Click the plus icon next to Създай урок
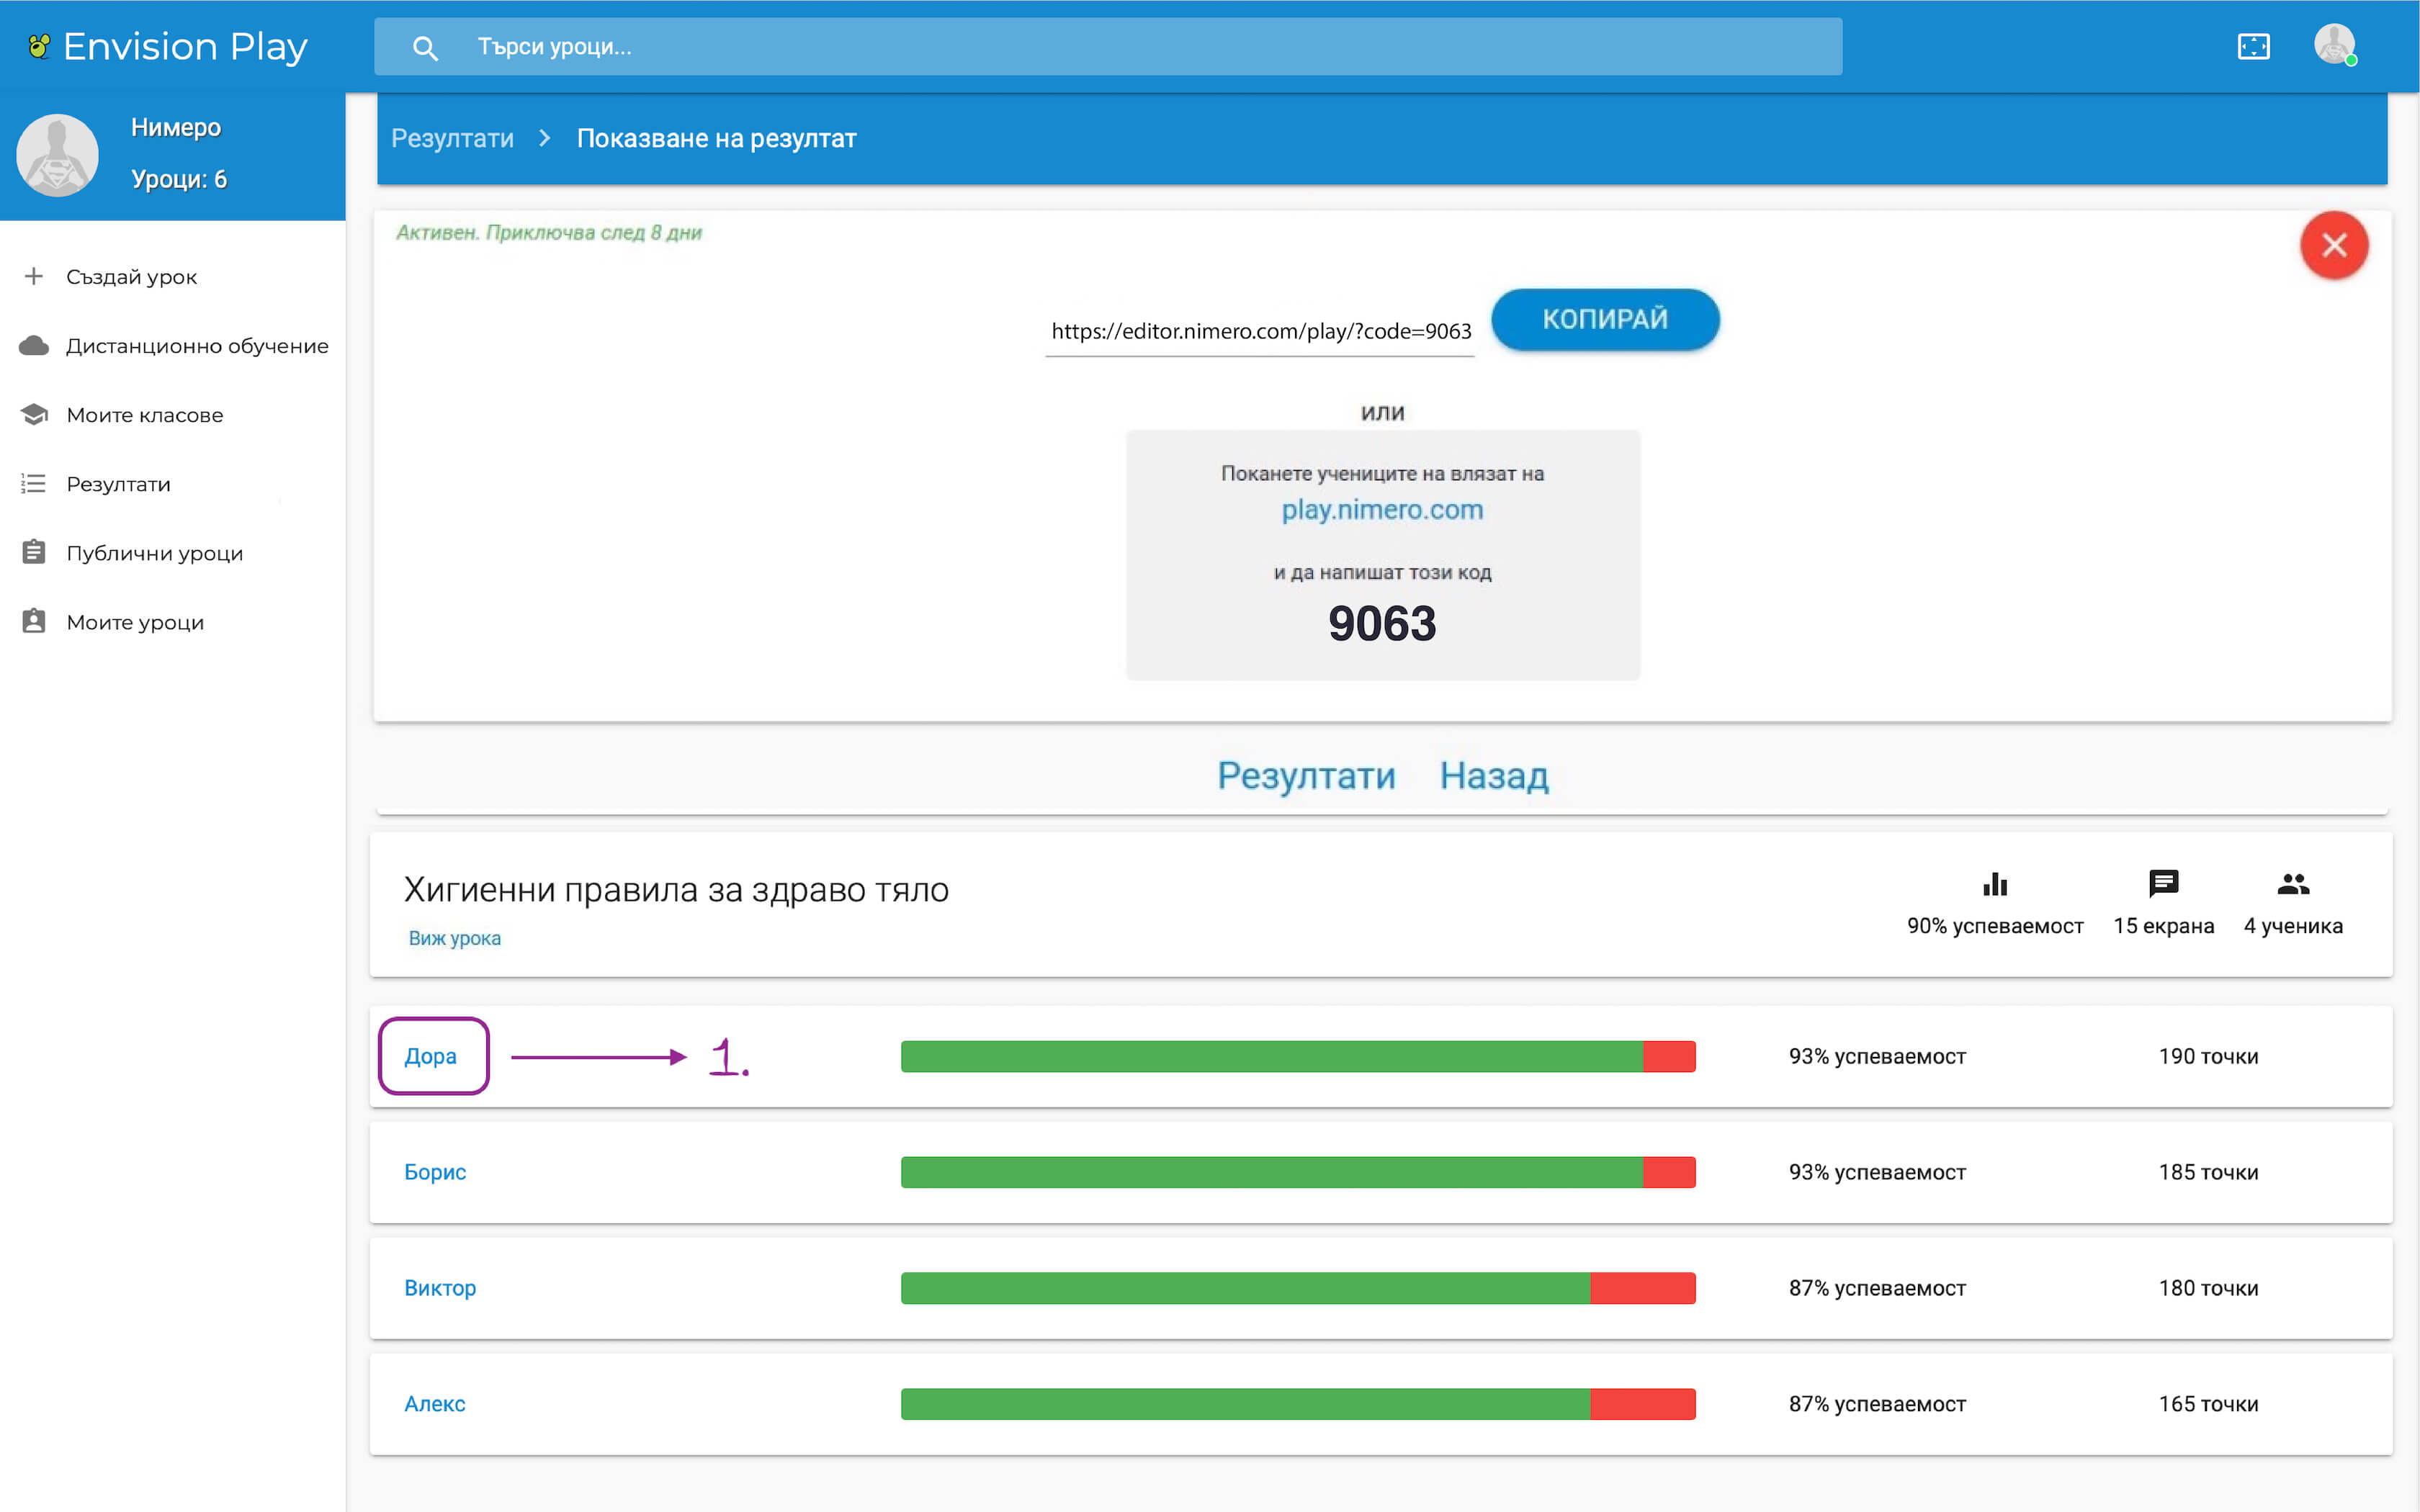 pos(34,276)
